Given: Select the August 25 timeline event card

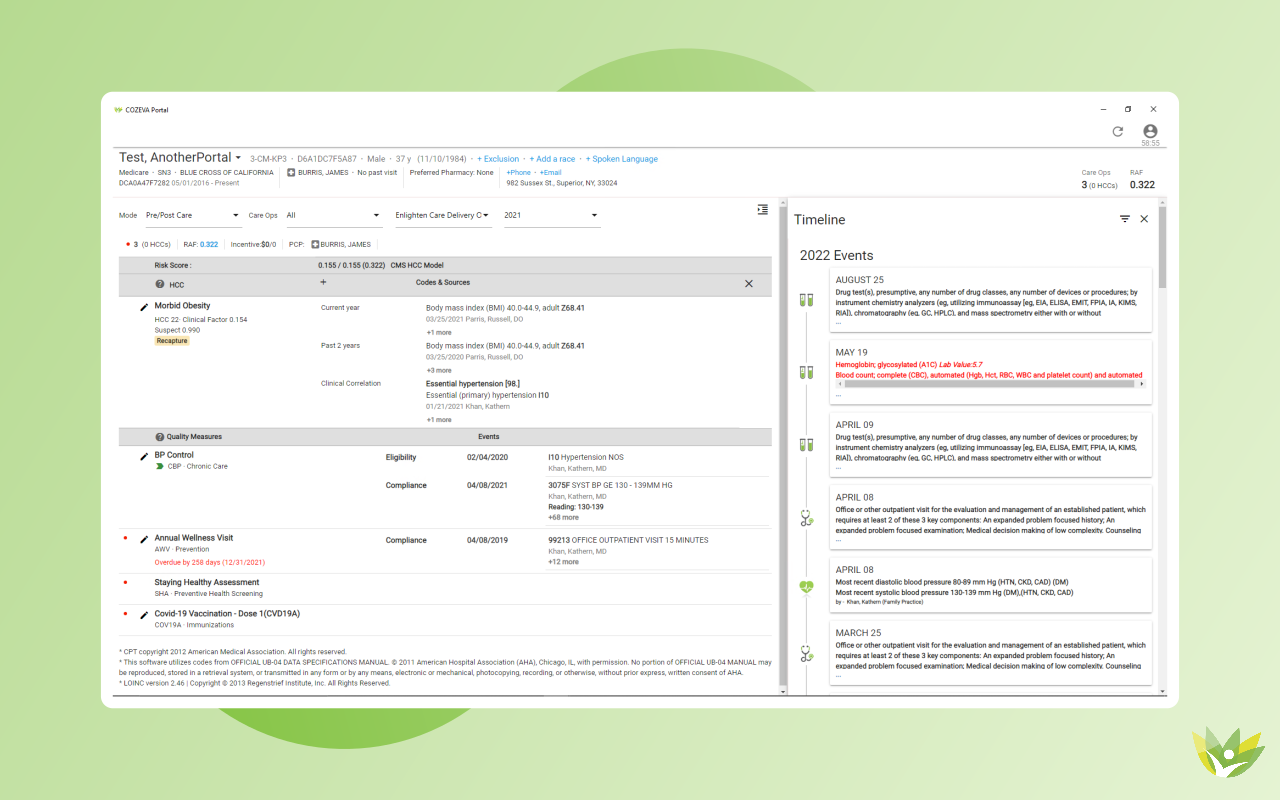Looking at the screenshot, I should pyautogui.click(x=990, y=298).
